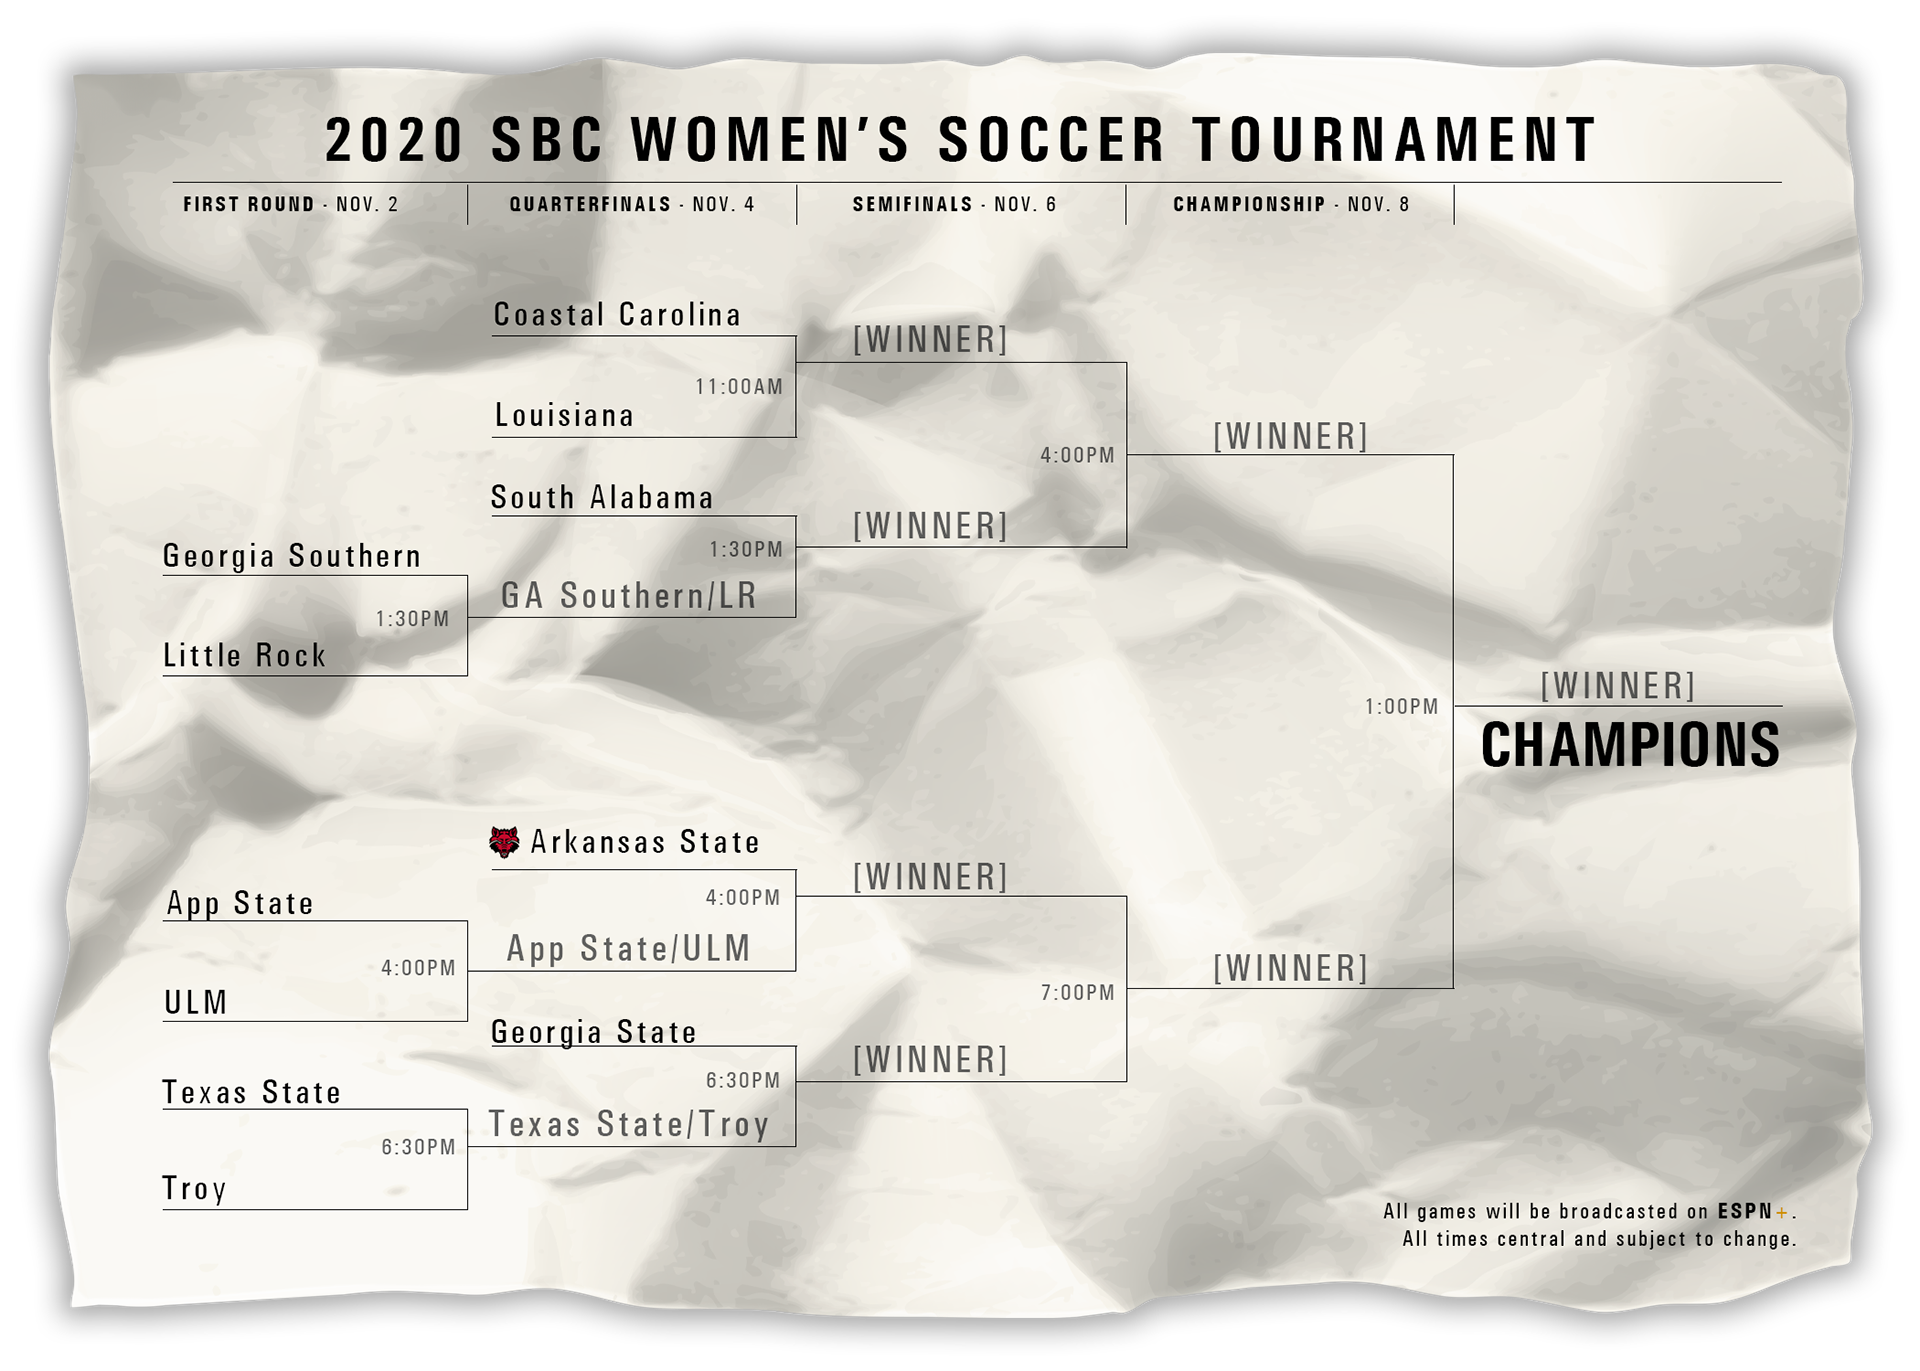Click the Championship Nov. 8 header
Screen dimensions: 1920x1371
coord(1291,204)
